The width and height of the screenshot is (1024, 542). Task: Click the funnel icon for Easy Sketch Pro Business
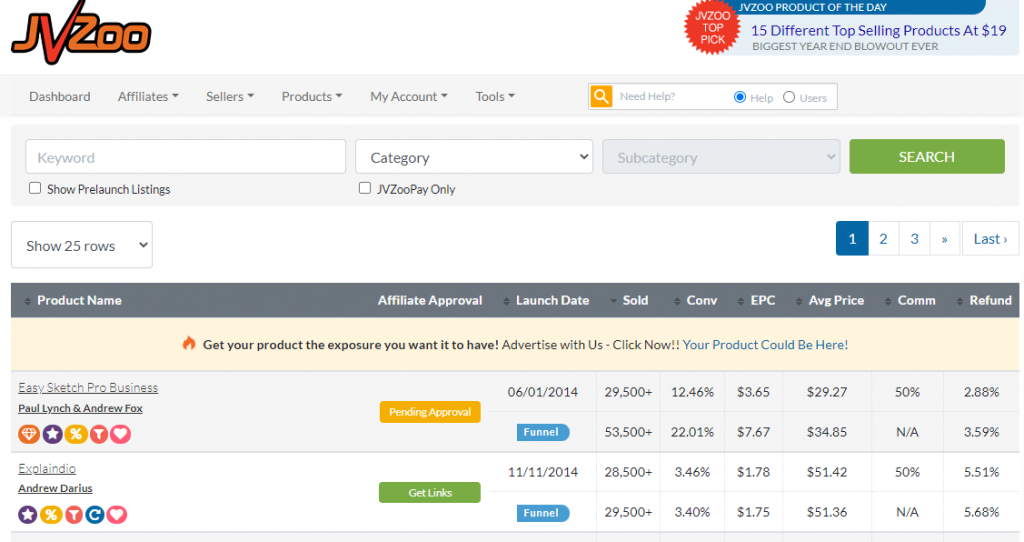[99, 434]
